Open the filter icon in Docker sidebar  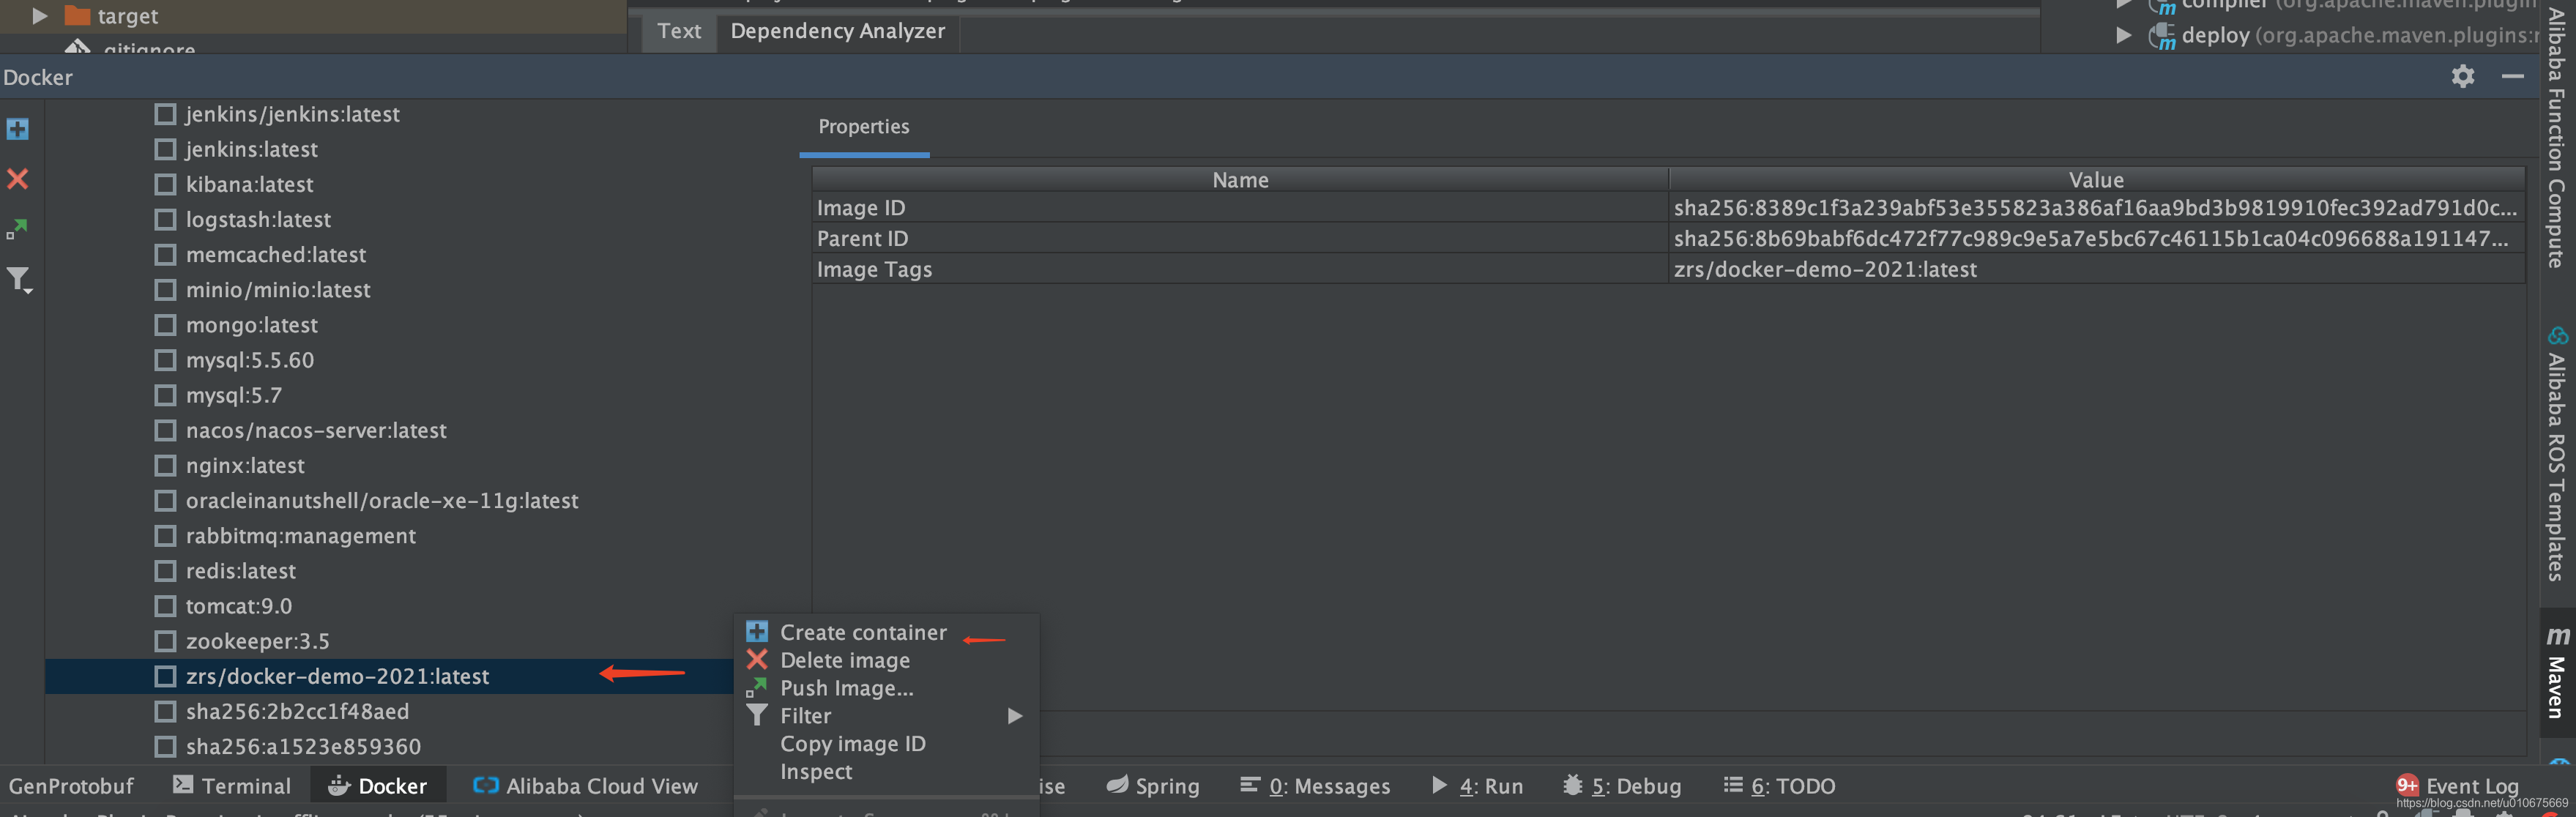[x=18, y=279]
